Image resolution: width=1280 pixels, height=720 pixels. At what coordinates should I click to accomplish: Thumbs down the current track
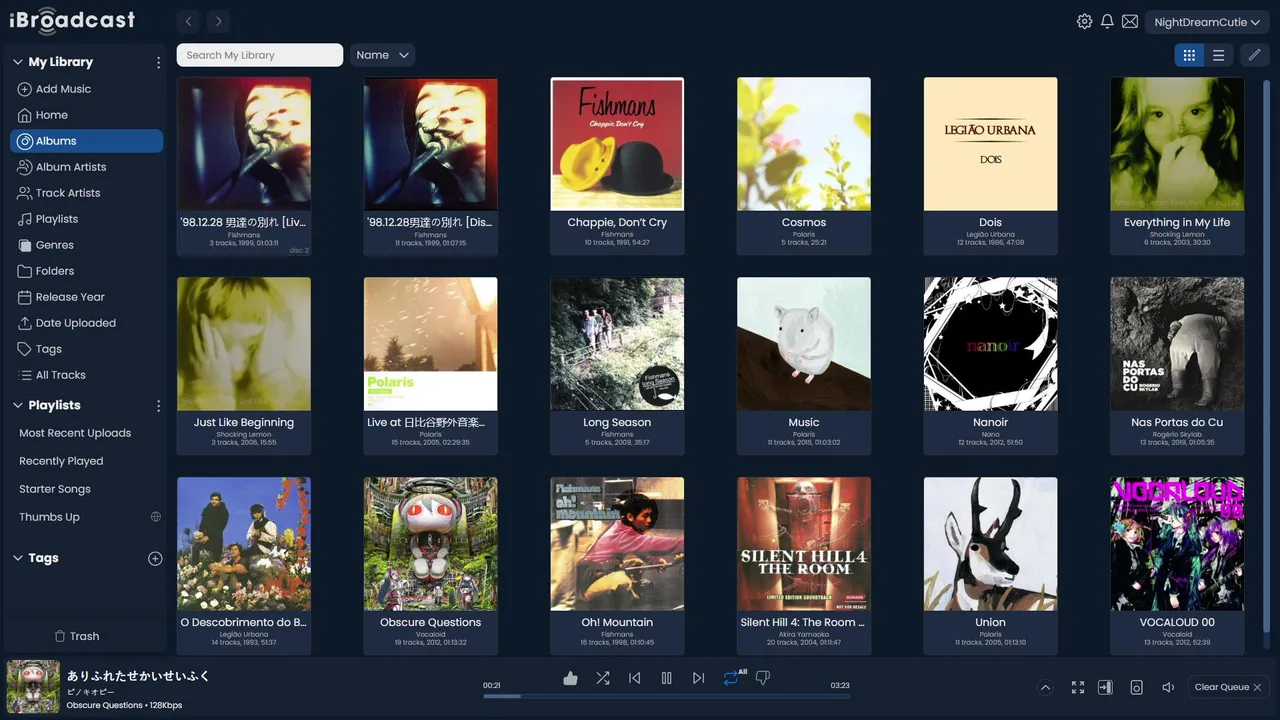tap(763, 678)
